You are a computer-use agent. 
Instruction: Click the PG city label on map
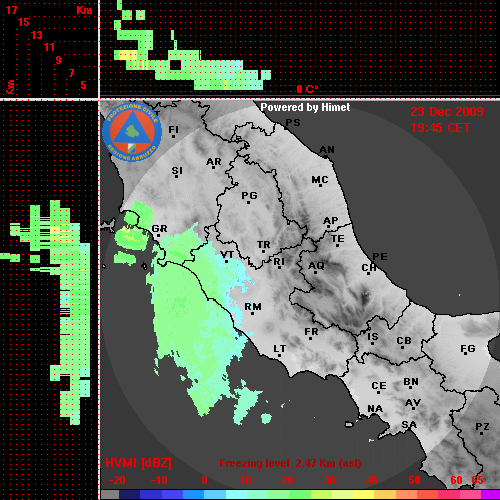coord(249,195)
